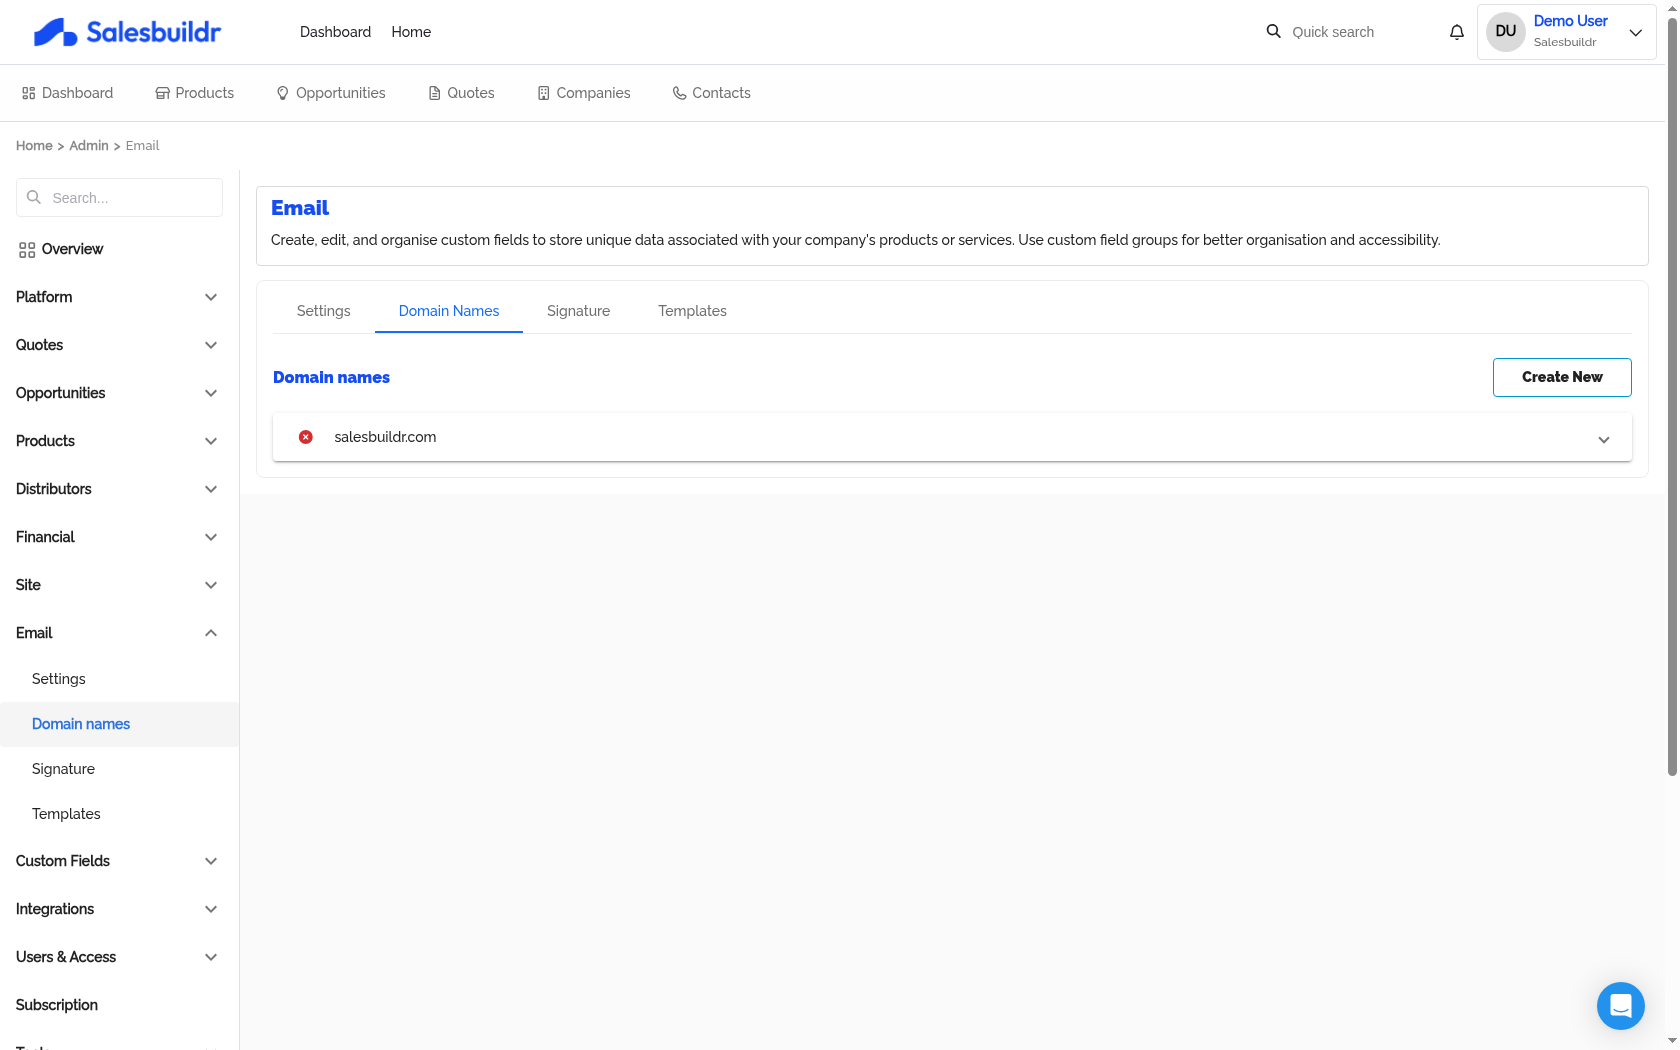This screenshot has width=1680, height=1050.
Task: Expand the Products sidebar section
Action: (x=119, y=441)
